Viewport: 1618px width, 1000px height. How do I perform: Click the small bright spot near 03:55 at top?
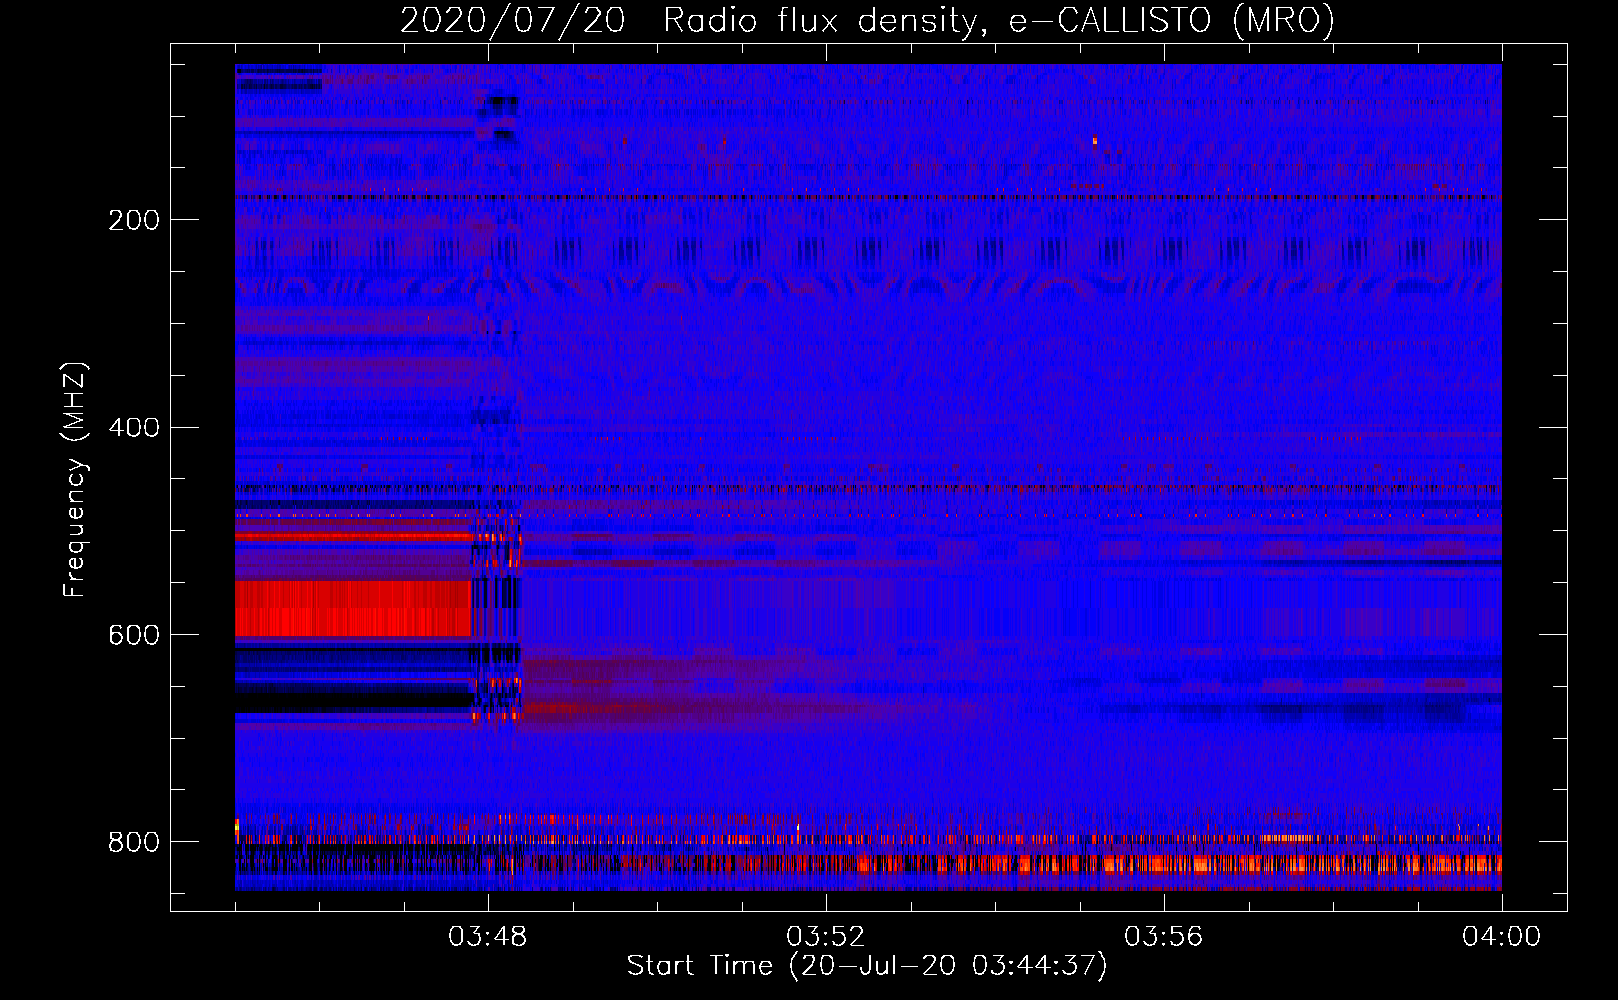tap(1095, 141)
